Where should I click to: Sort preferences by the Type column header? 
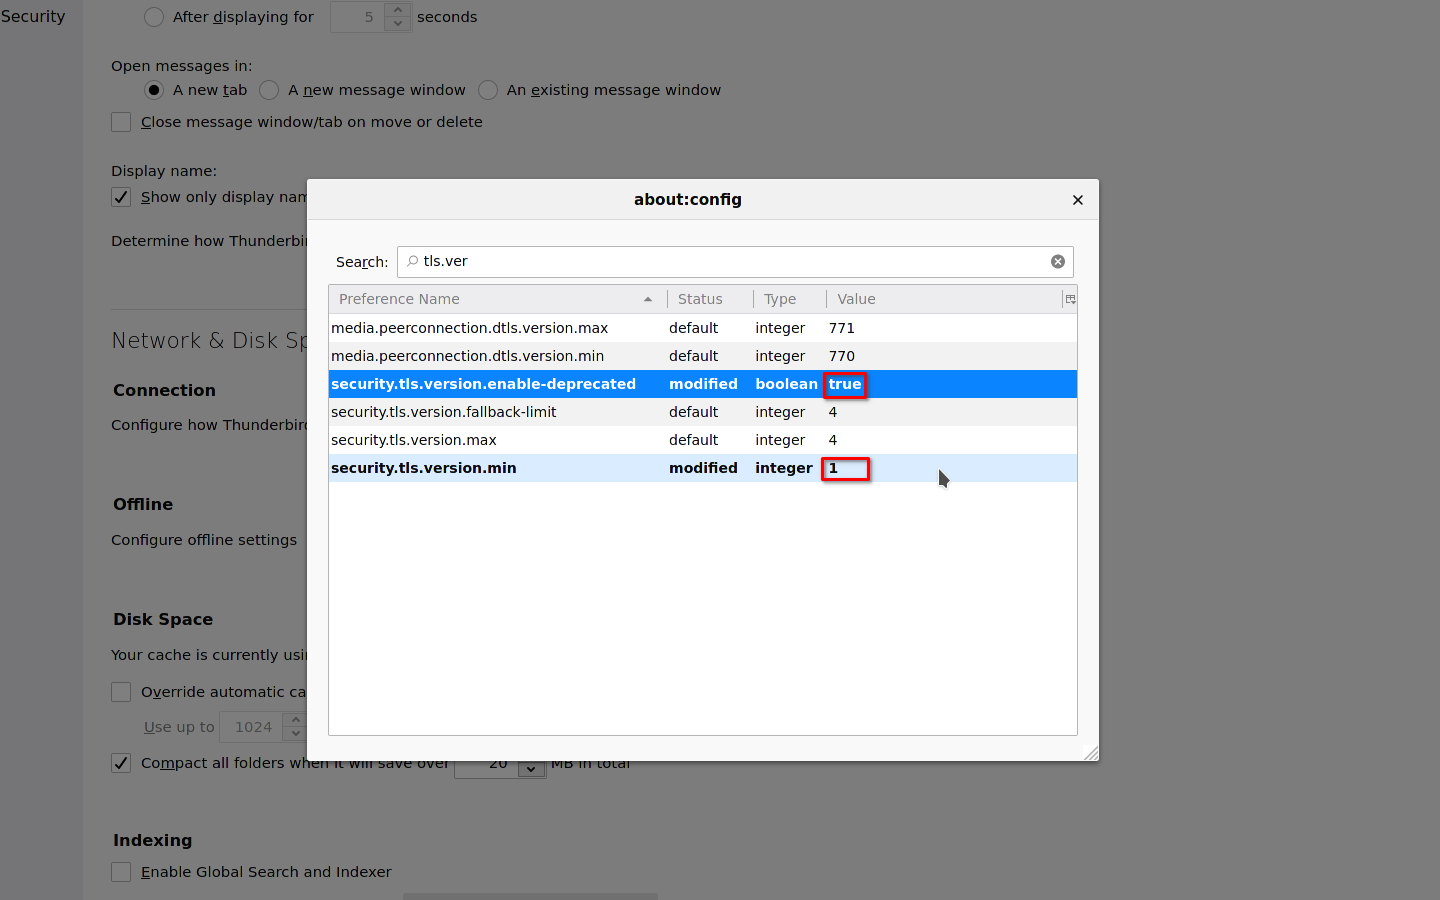780,299
